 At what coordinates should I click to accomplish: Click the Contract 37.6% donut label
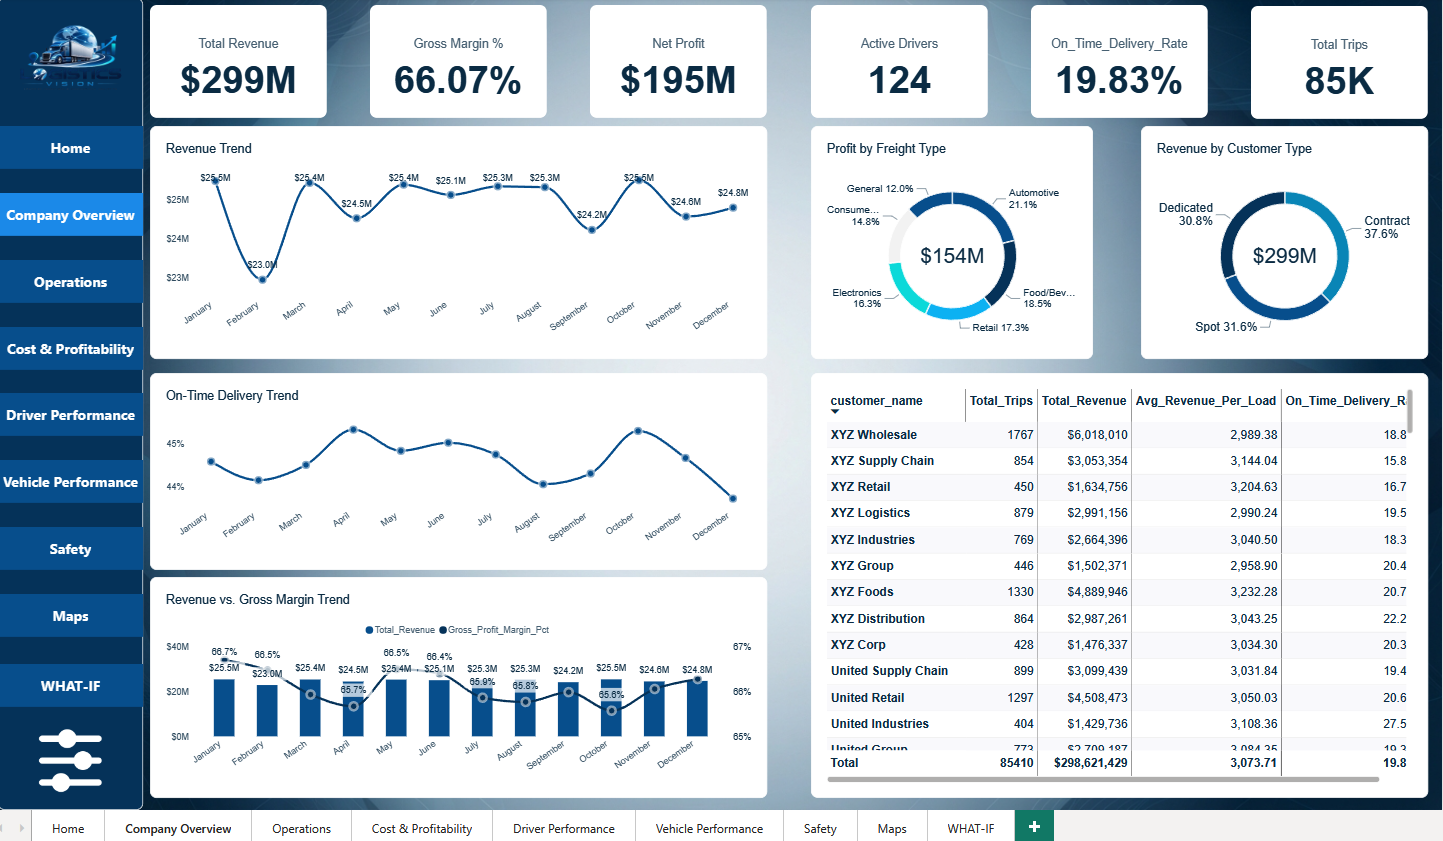(x=1387, y=227)
